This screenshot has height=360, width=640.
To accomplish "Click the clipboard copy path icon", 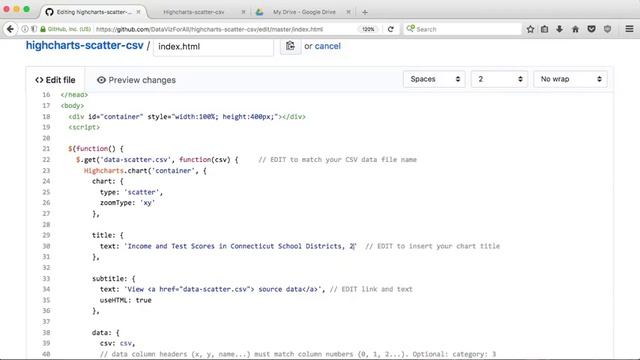I will [x=290, y=46].
